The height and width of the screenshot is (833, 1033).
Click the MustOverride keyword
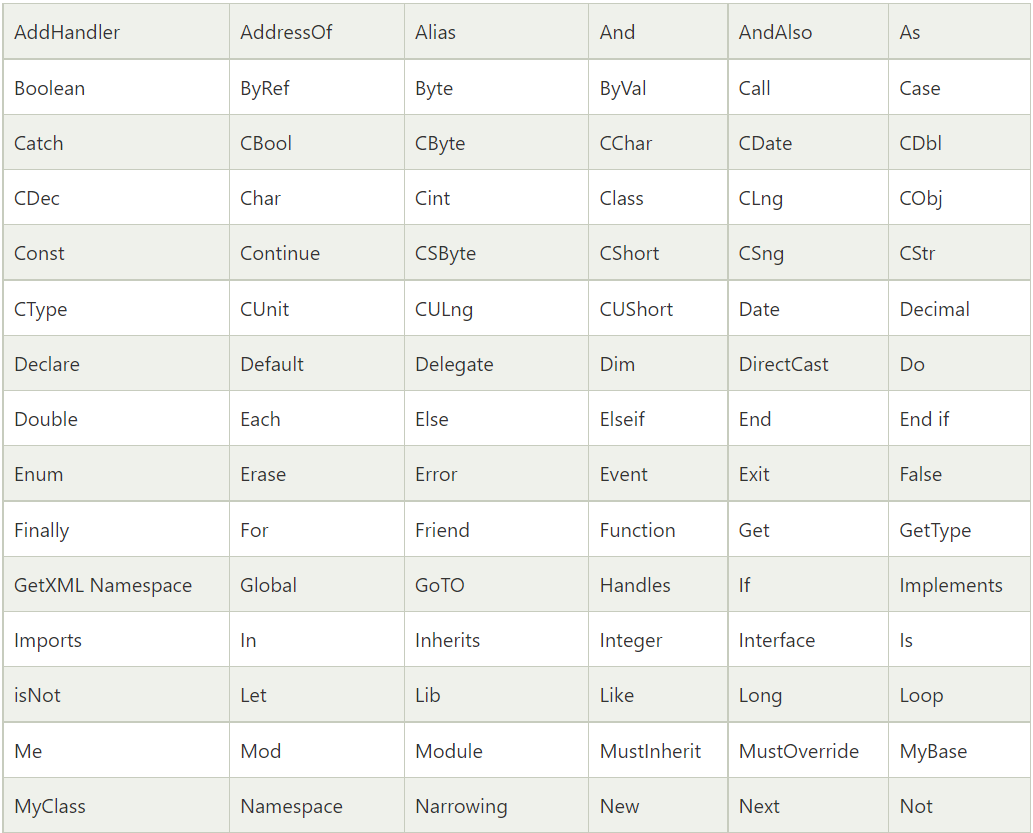tap(799, 751)
